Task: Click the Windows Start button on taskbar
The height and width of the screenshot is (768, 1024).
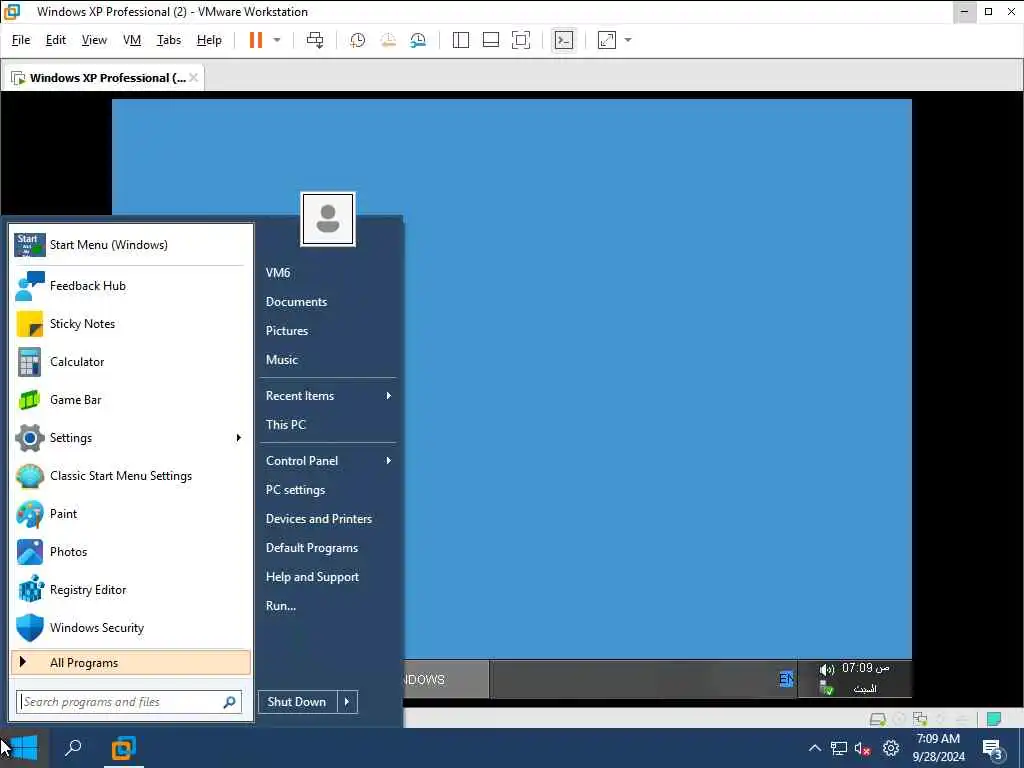Action: [x=24, y=748]
